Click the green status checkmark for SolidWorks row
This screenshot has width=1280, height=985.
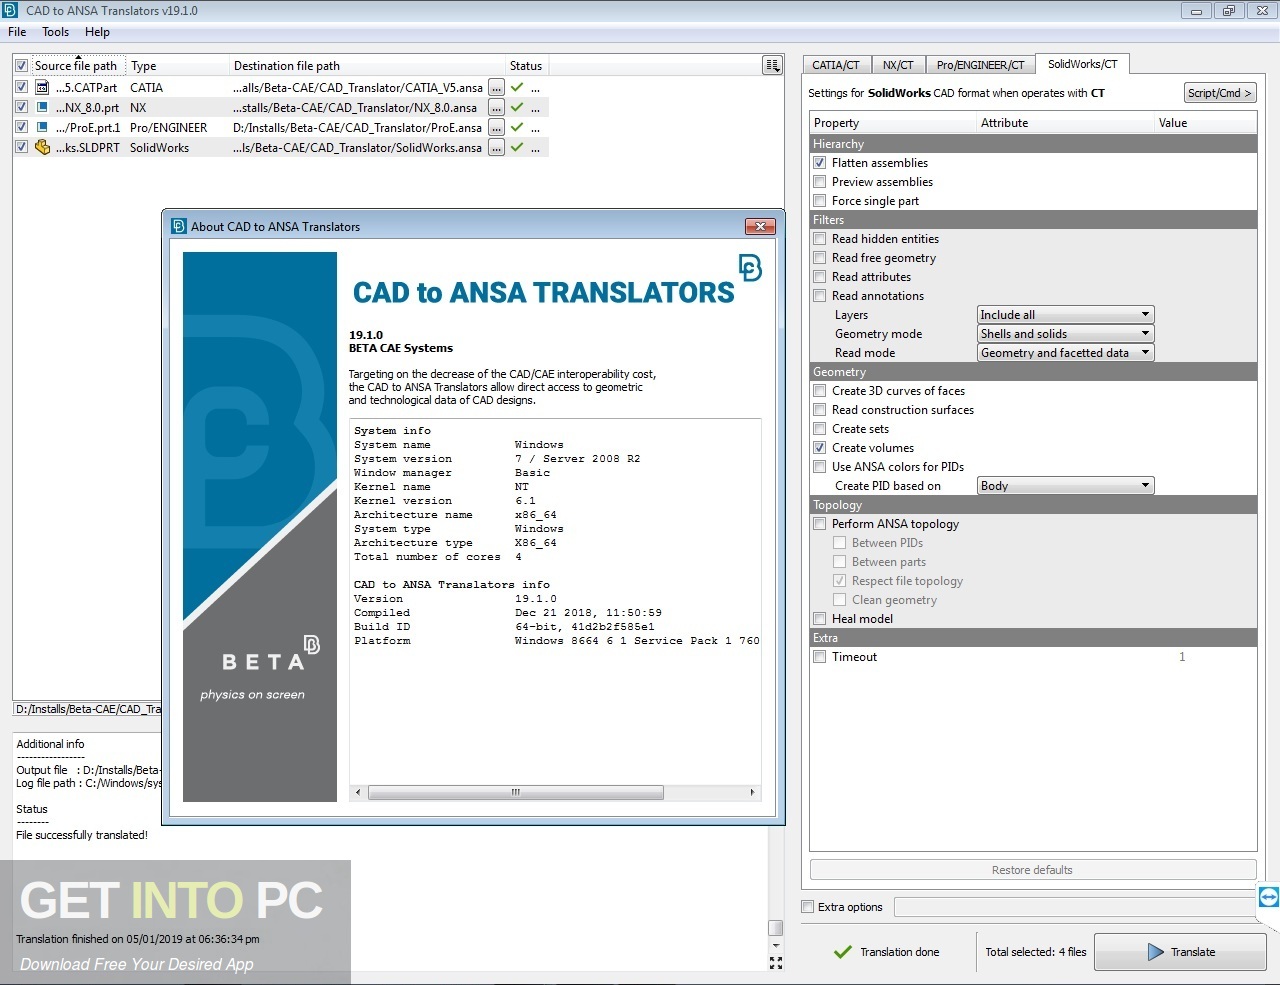pos(517,147)
